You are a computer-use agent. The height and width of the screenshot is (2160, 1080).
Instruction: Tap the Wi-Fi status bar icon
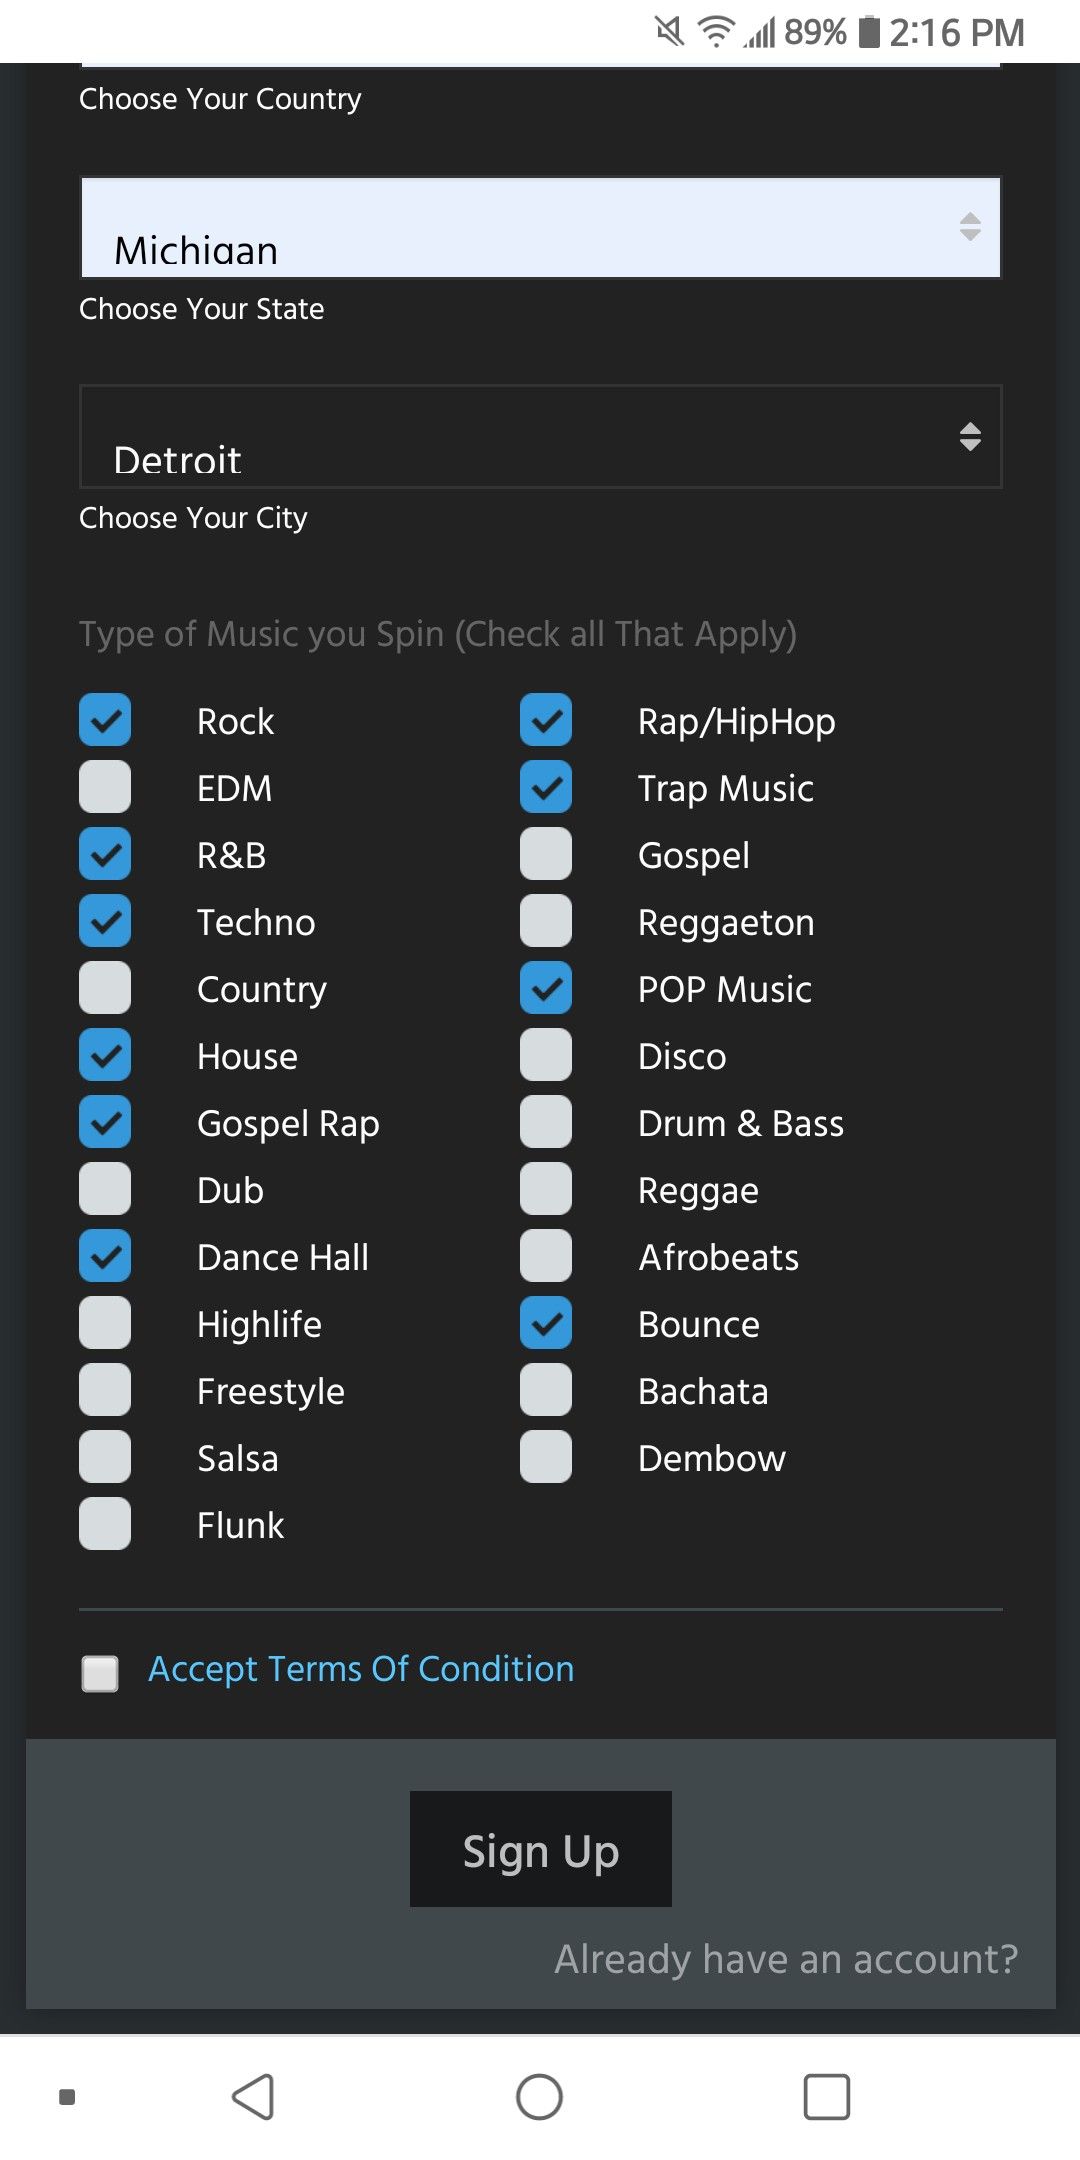[x=715, y=32]
